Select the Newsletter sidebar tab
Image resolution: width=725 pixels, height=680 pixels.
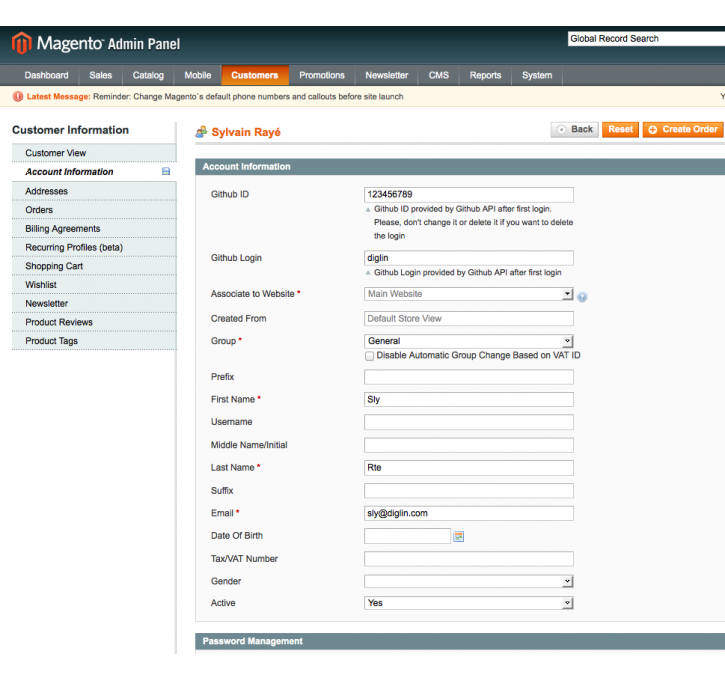click(x=94, y=304)
